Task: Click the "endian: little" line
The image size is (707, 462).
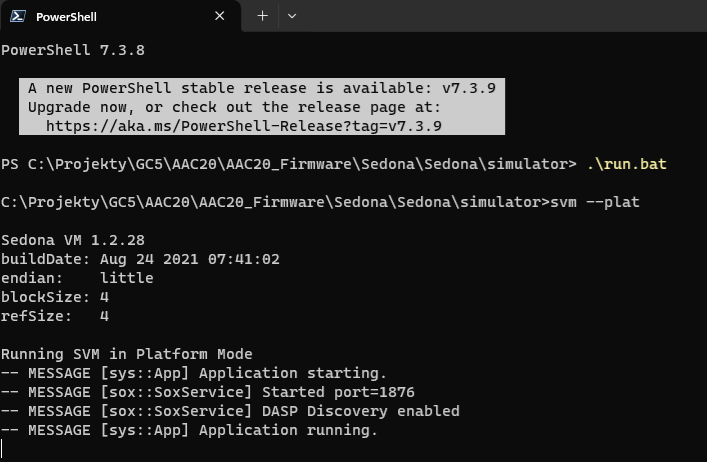Action: (x=77, y=278)
